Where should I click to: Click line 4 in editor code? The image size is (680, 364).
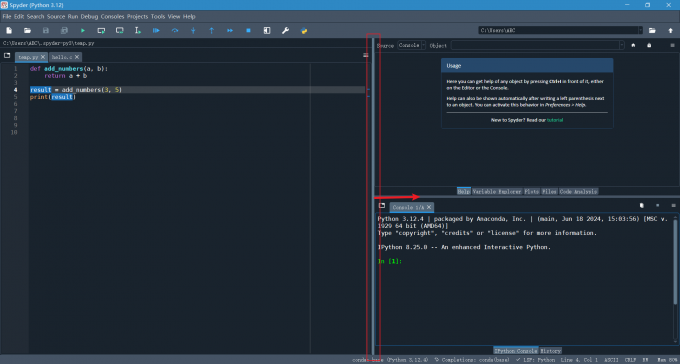(x=197, y=90)
